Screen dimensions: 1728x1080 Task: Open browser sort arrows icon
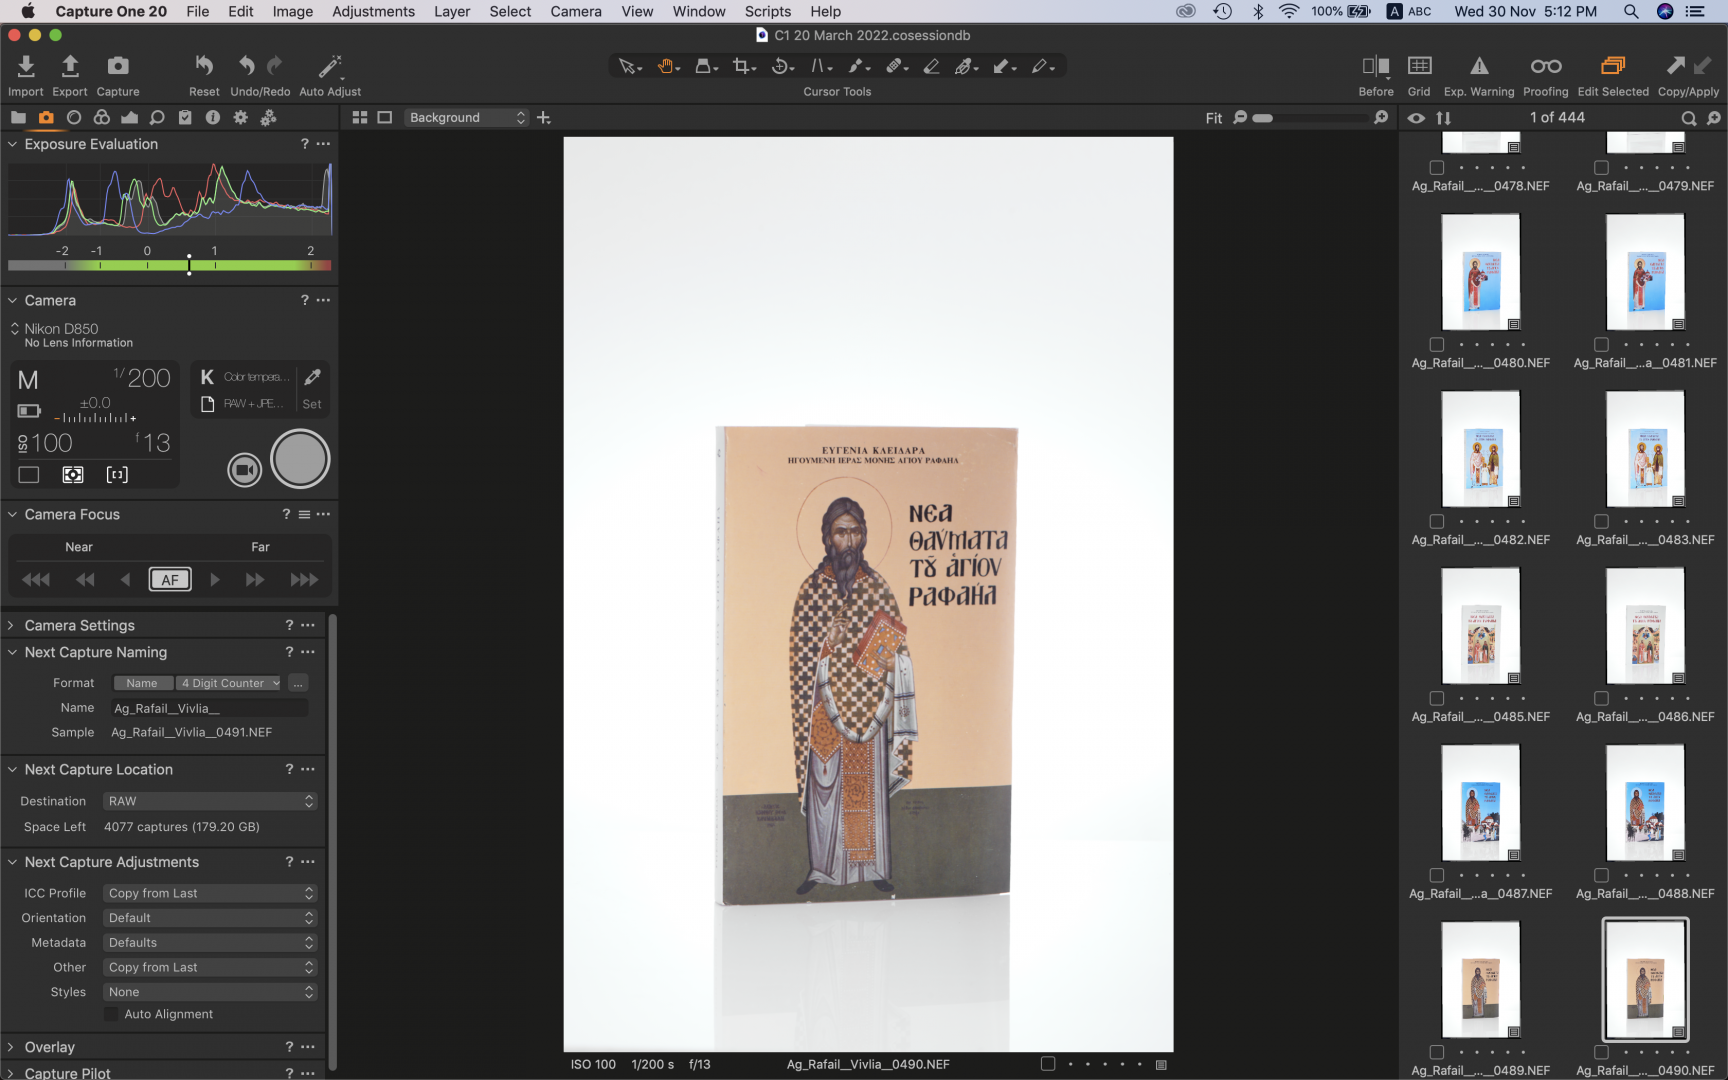tap(1444, 118)
